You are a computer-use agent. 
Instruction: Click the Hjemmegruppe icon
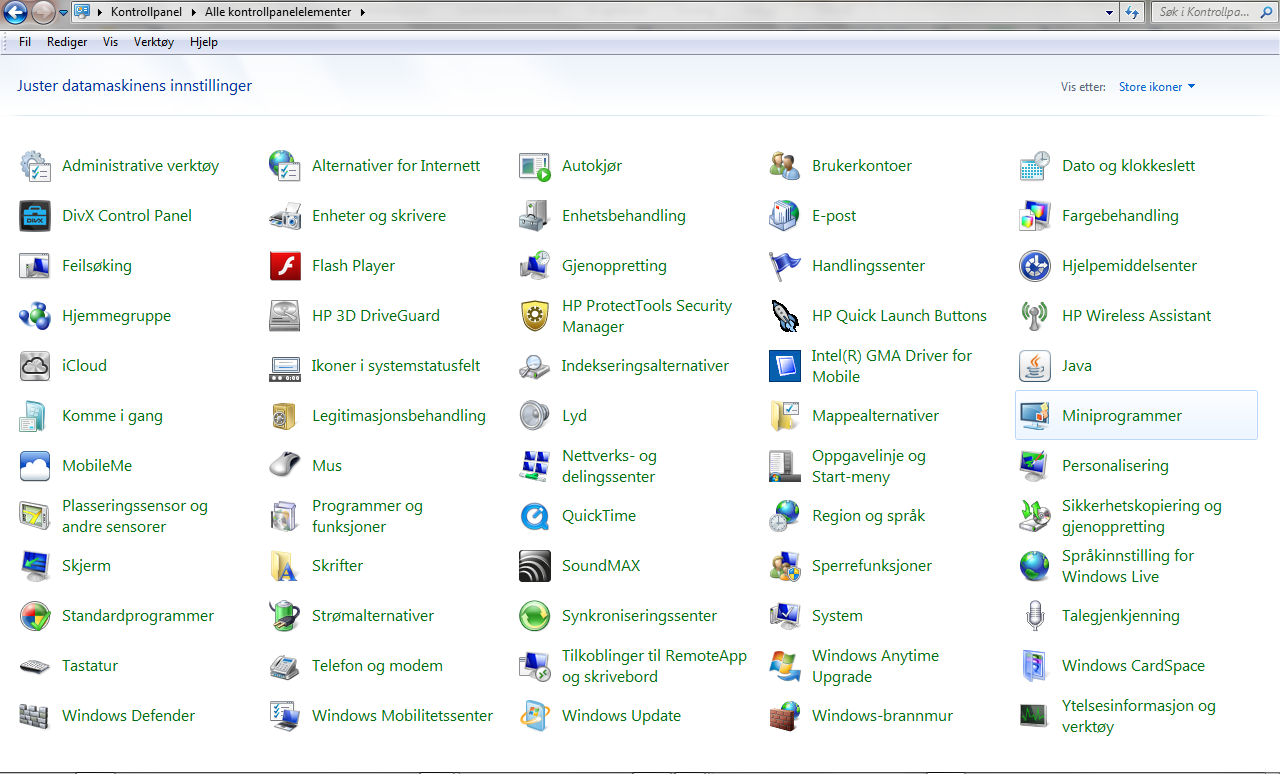[35, 316]
